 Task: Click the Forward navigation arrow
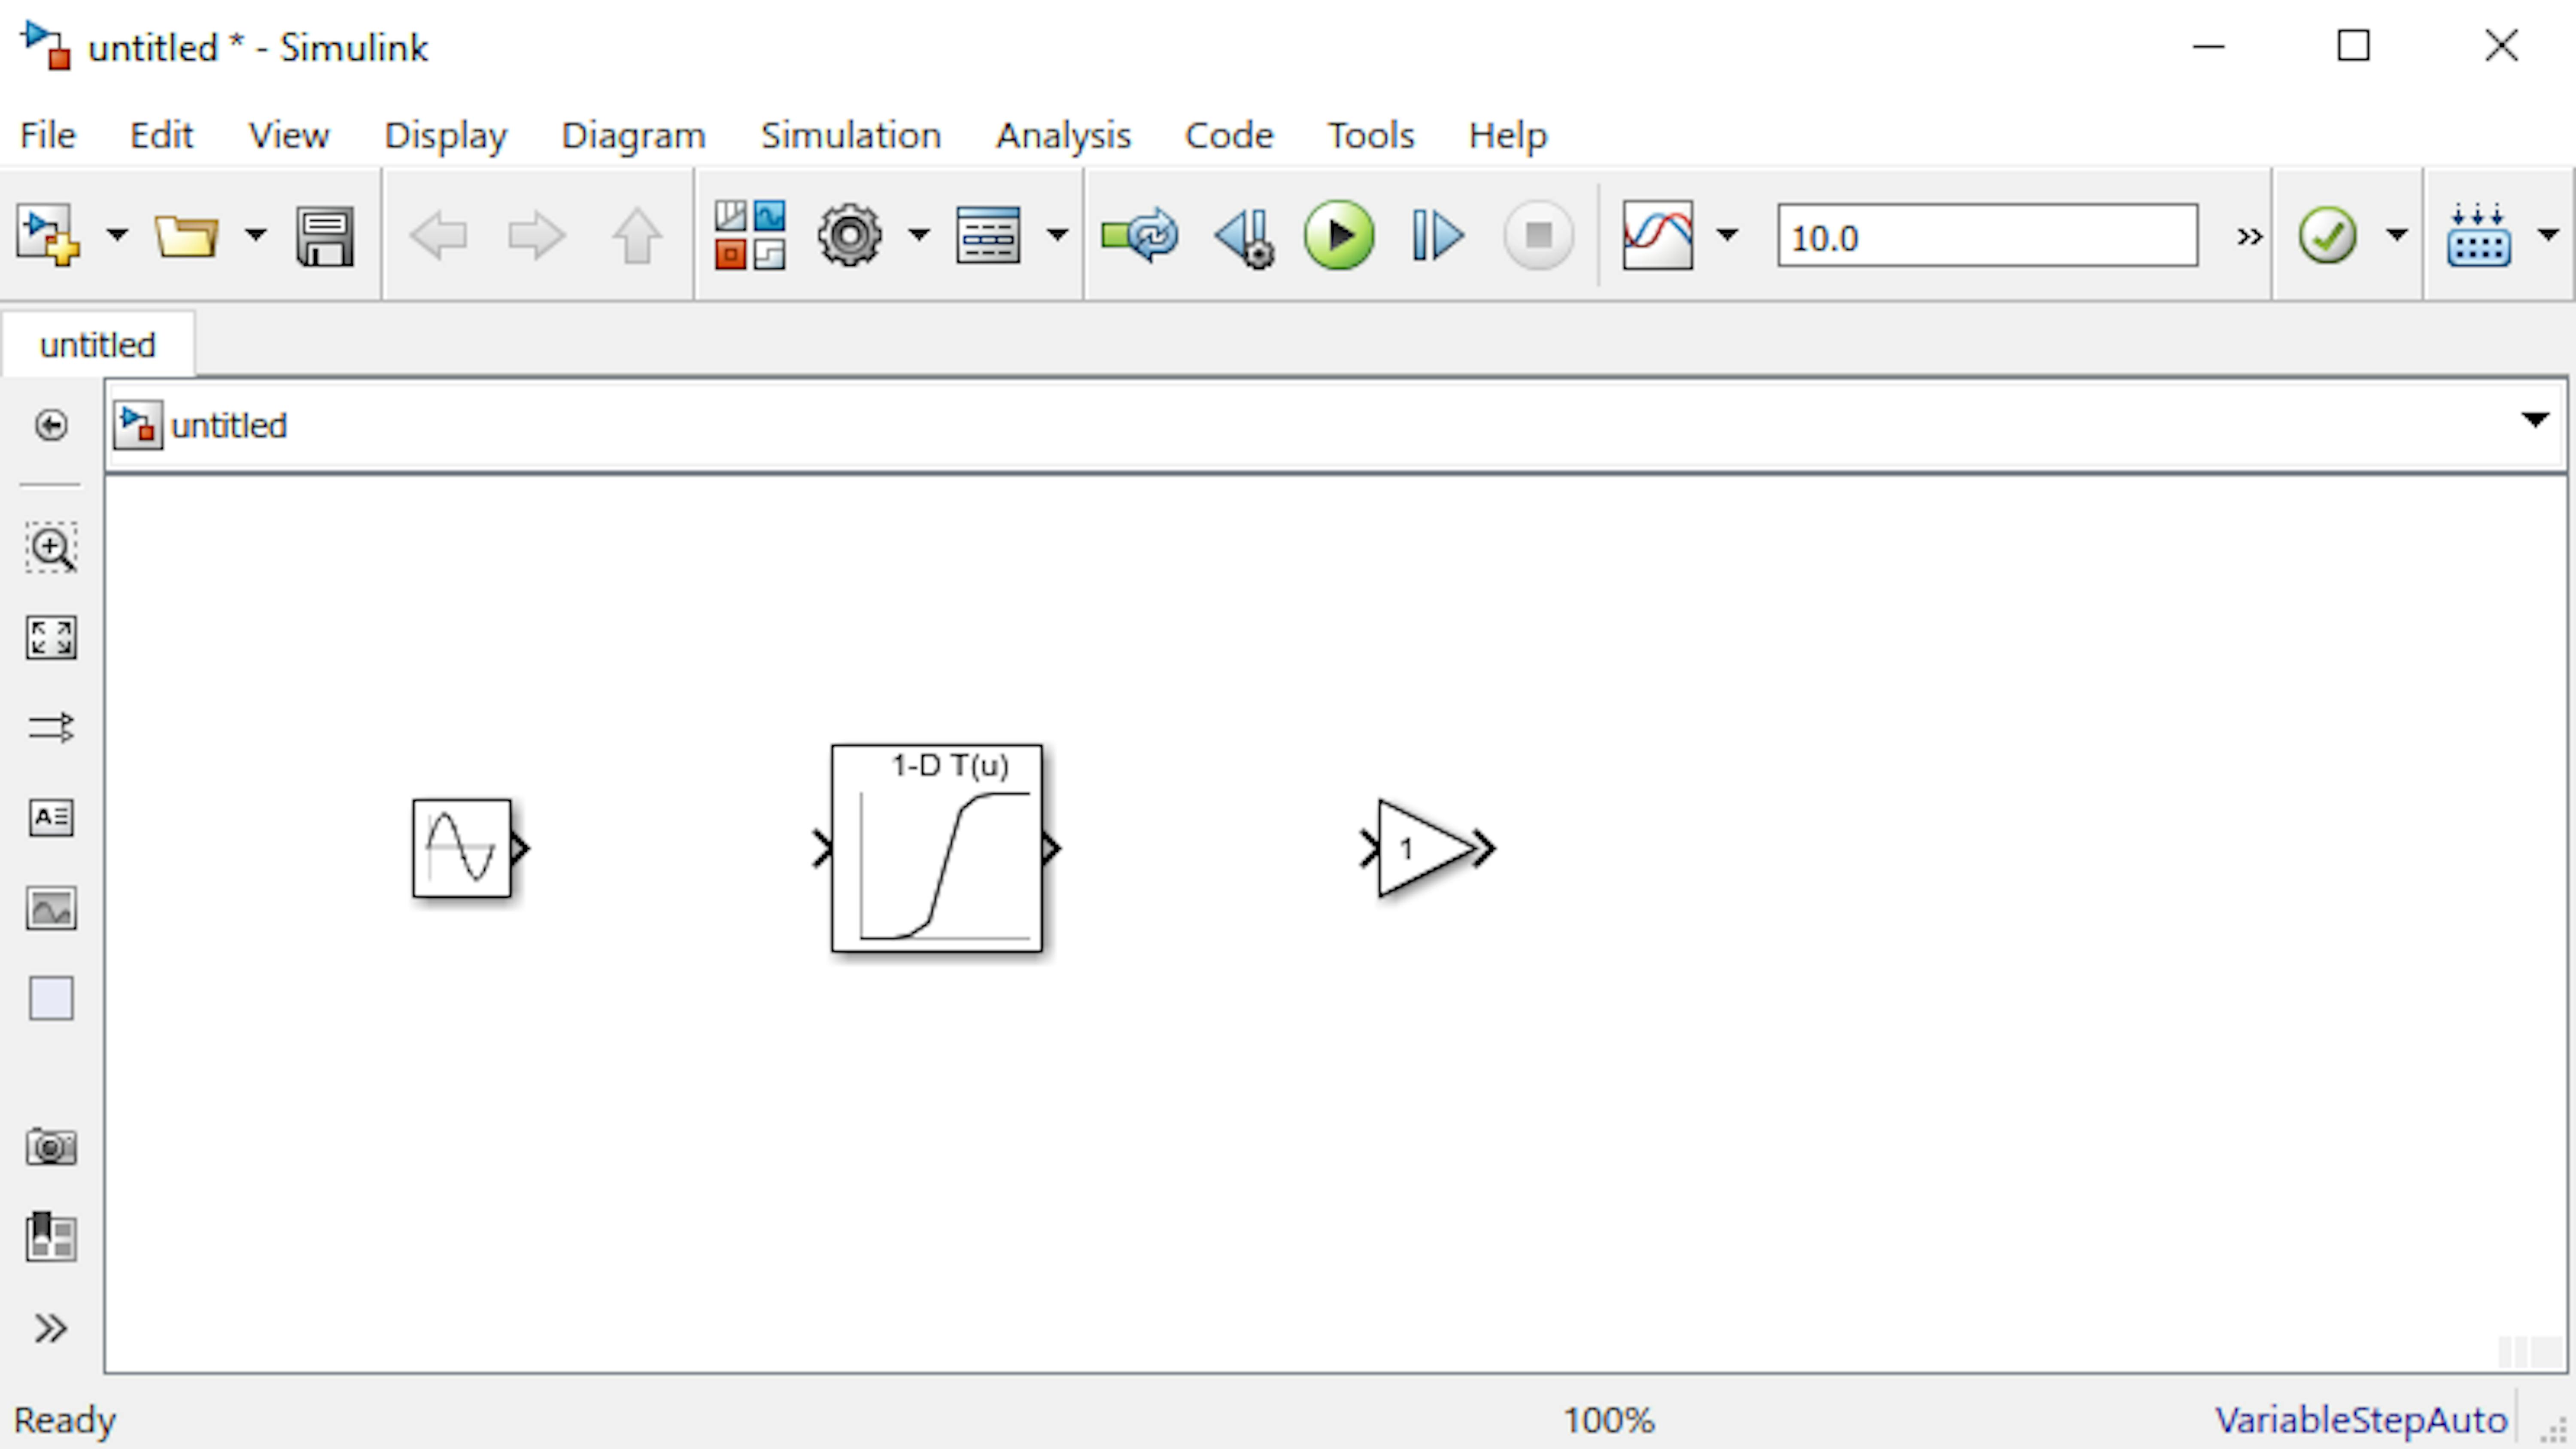pyautogui.click(x=537, y=237)
